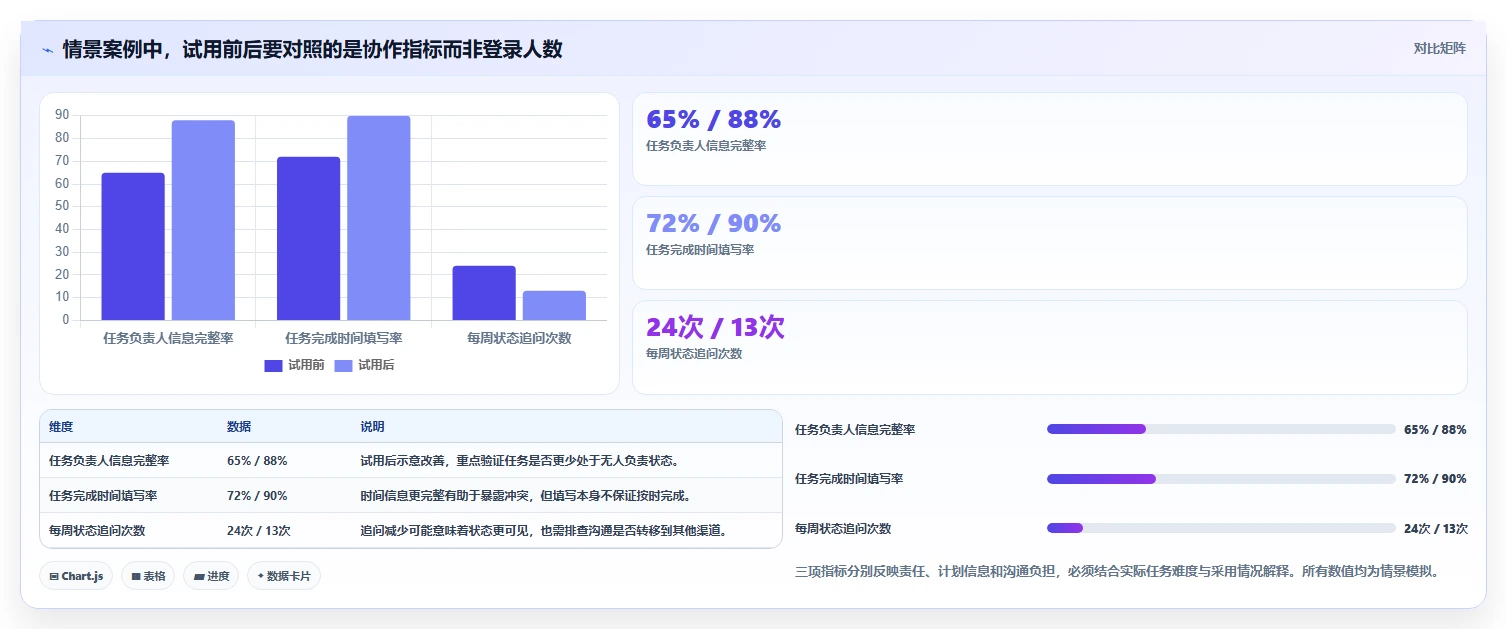The height and width of the screenshot is (629, 1507).
Task: Click the 72% / 90% table cell
Action: [257, 496]
